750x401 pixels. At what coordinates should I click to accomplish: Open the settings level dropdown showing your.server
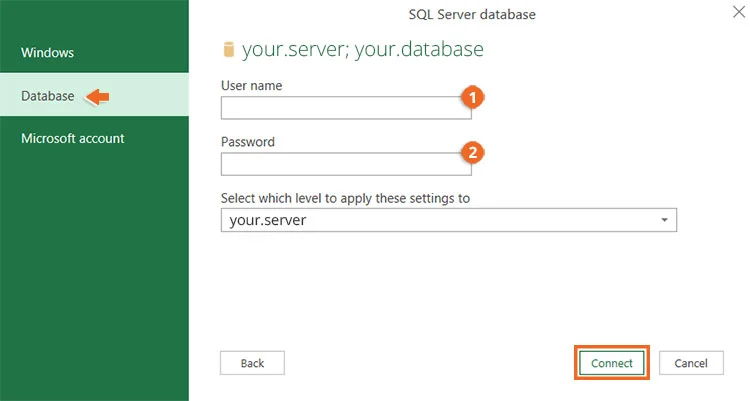pos(449,220)
